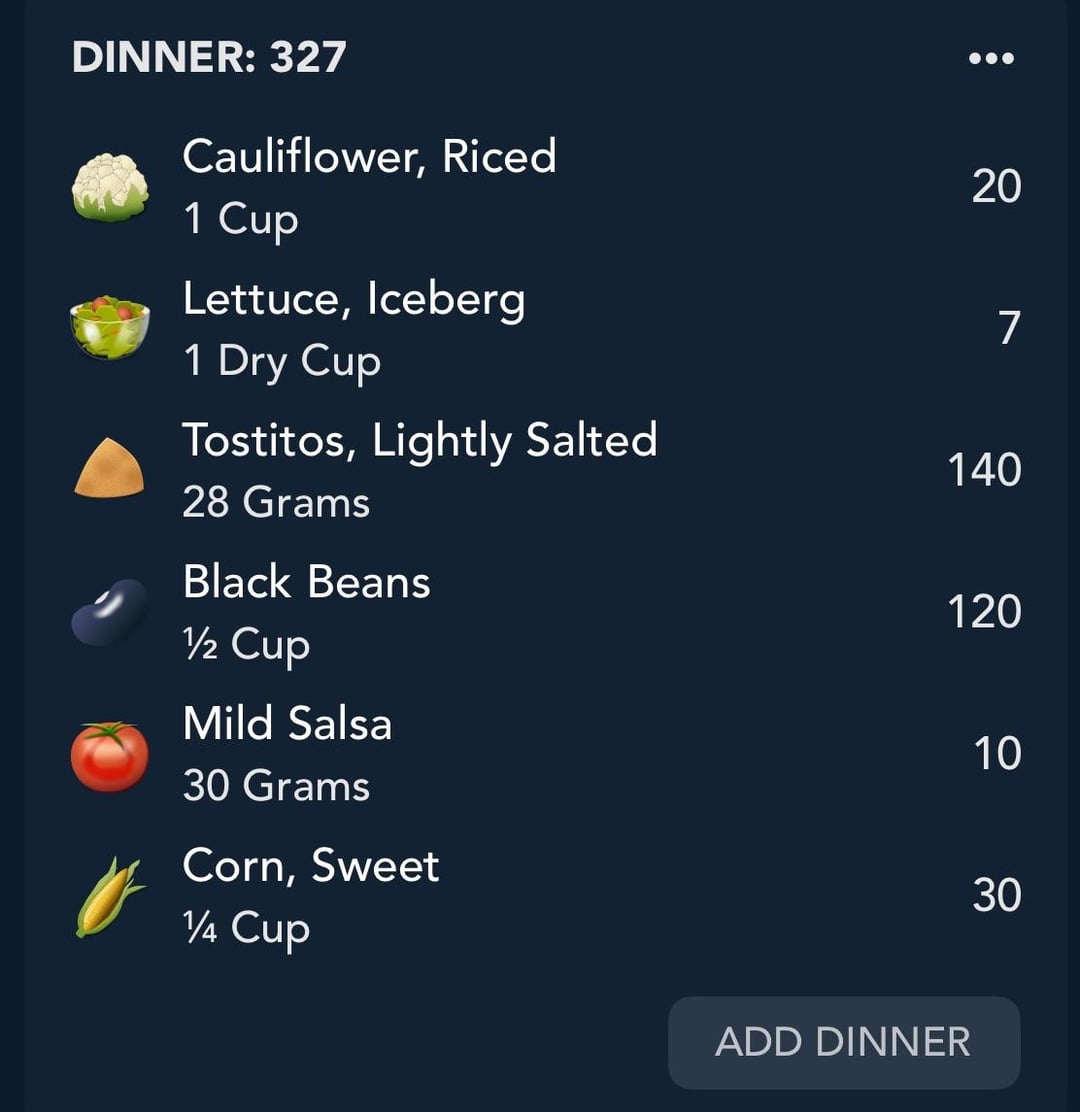The height and width of the screenshot is (1112, 1080).
Task: Click the ADD DINNER button
Action: [844, 1042]
